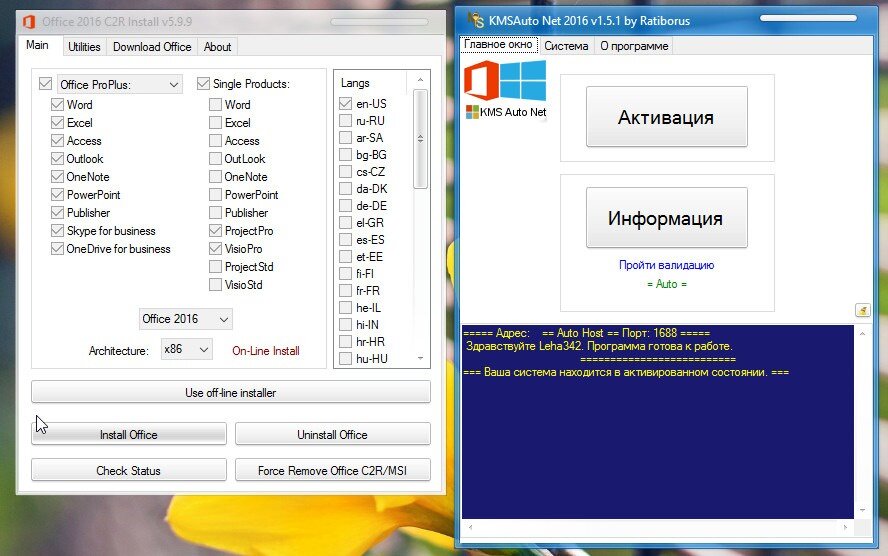Uncheck Word under Office ProPlus
Screen dimensions: 888x556
(x=57, y=105)
